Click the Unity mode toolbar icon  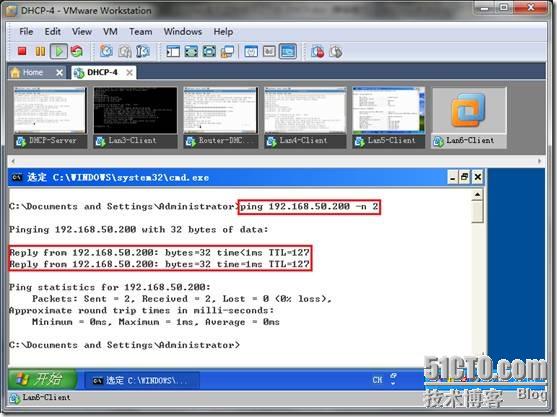tap(227, 52)
